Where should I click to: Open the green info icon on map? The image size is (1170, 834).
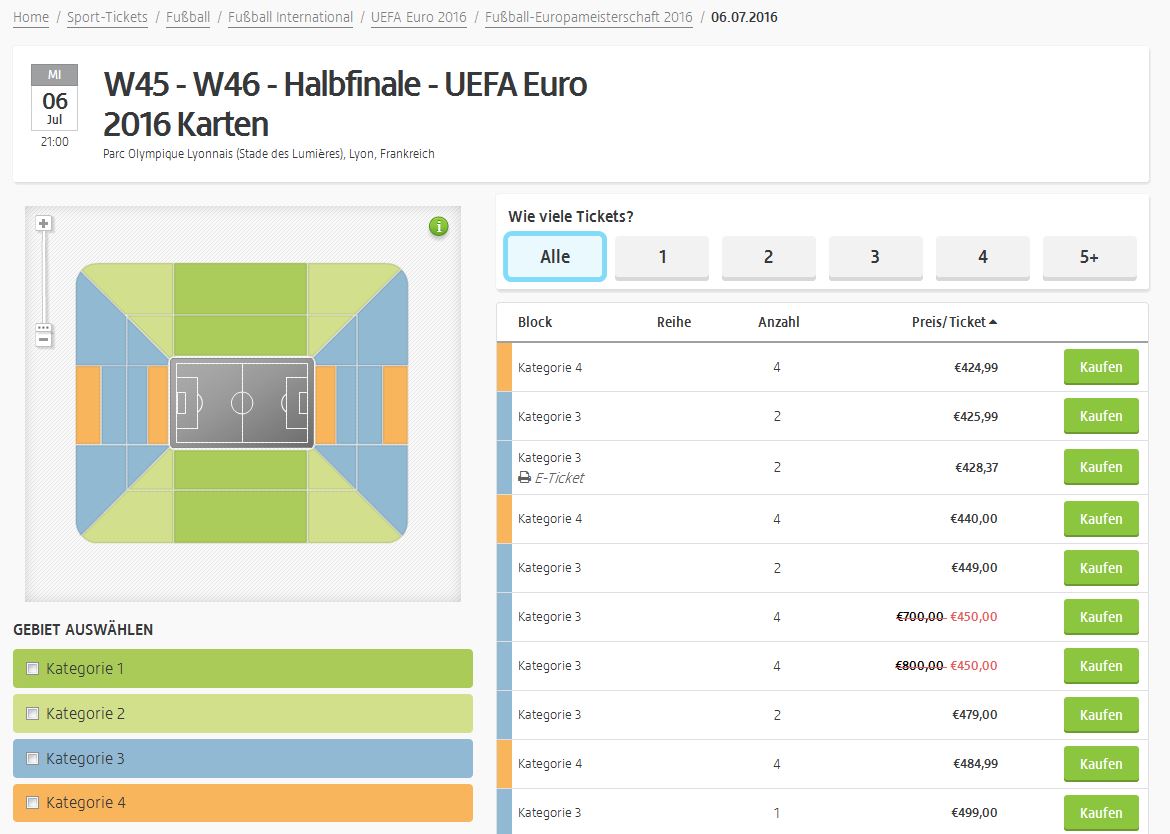pyautogui.click(x=438, y=227)
